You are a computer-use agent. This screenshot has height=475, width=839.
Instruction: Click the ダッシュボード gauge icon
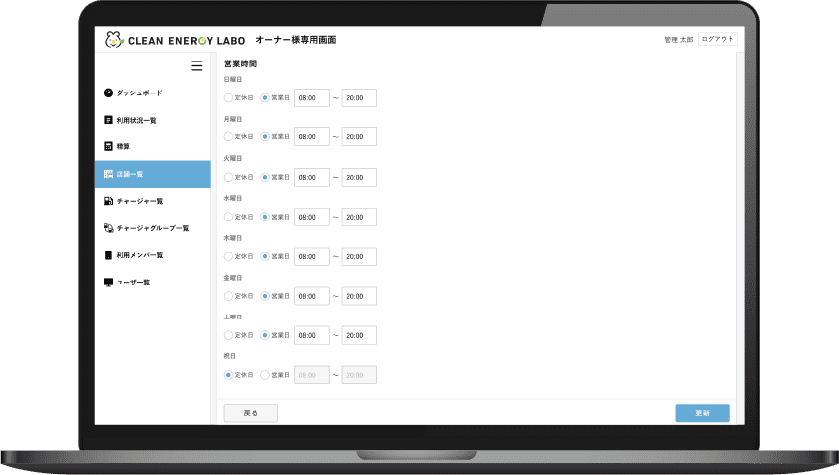(108, 93)
